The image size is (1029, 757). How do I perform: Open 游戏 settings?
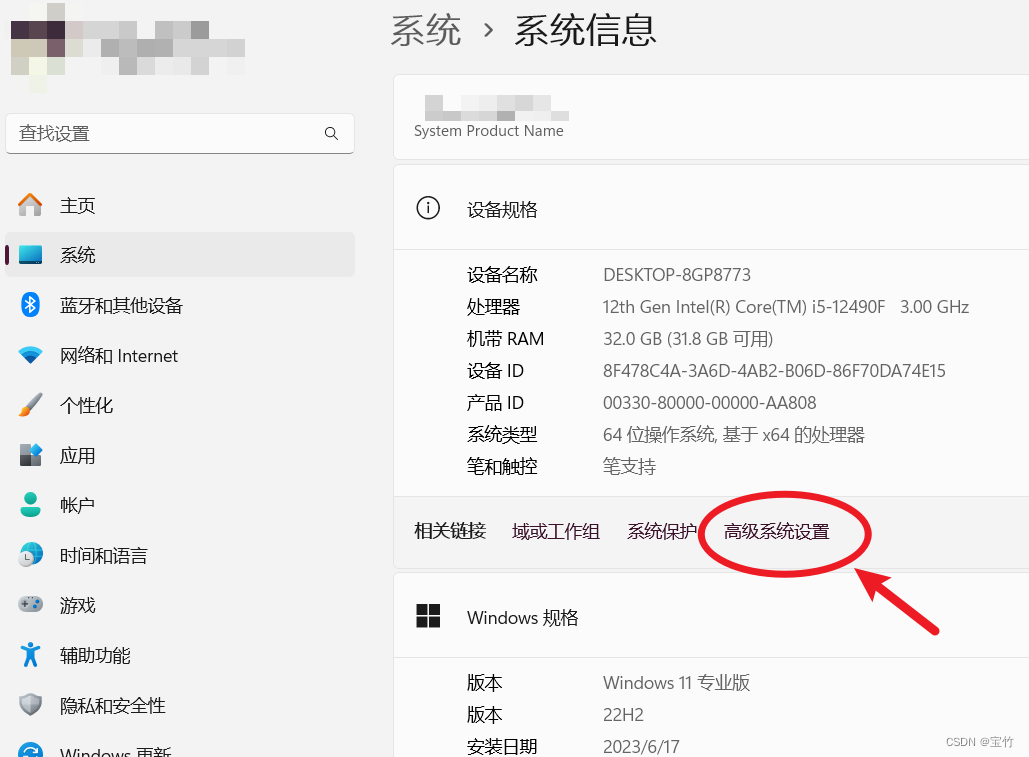(180, 605)
